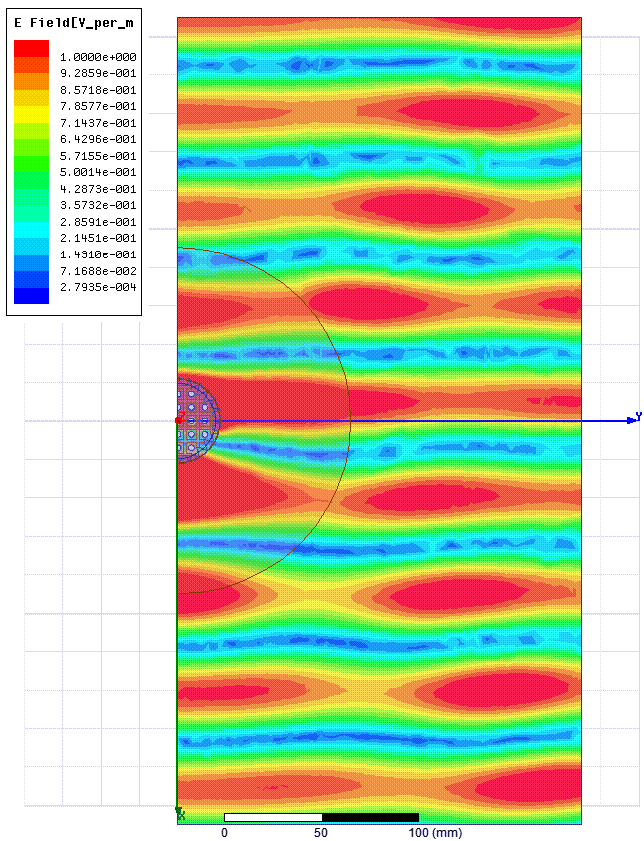Click legend value 1.4910e-001

98,254
